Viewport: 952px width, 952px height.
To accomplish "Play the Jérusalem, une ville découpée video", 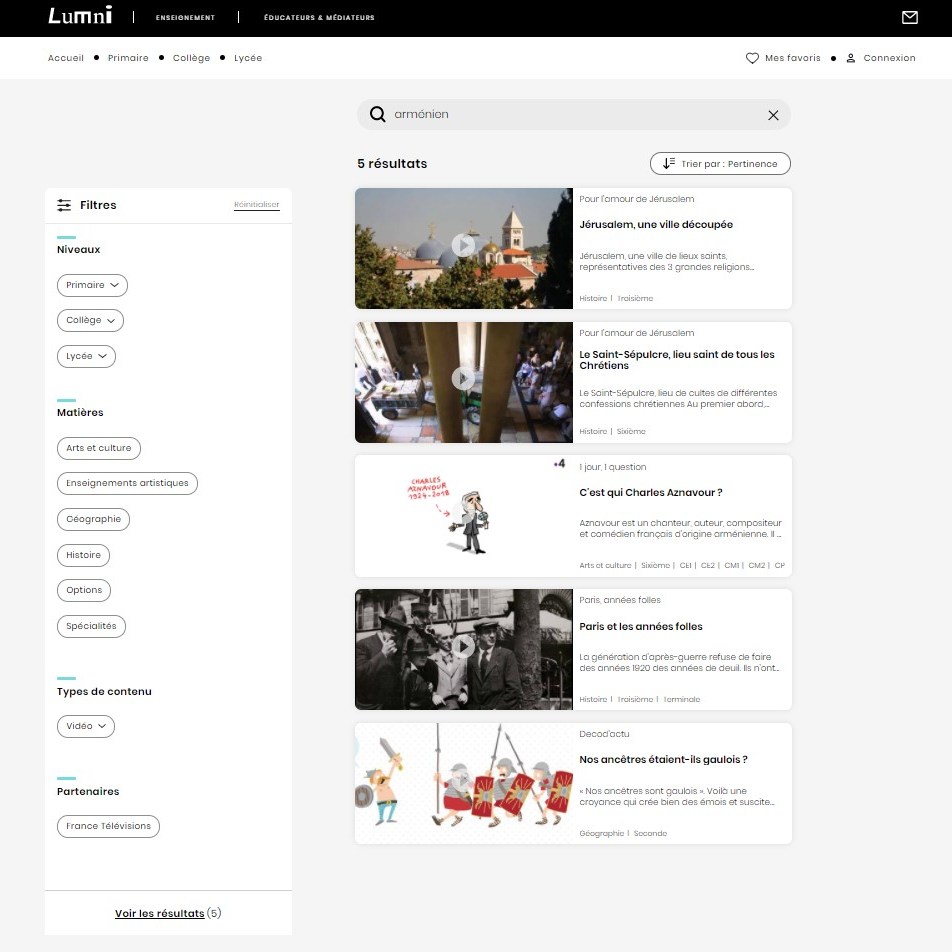I will pyautogui.click(x=463, y=245).
